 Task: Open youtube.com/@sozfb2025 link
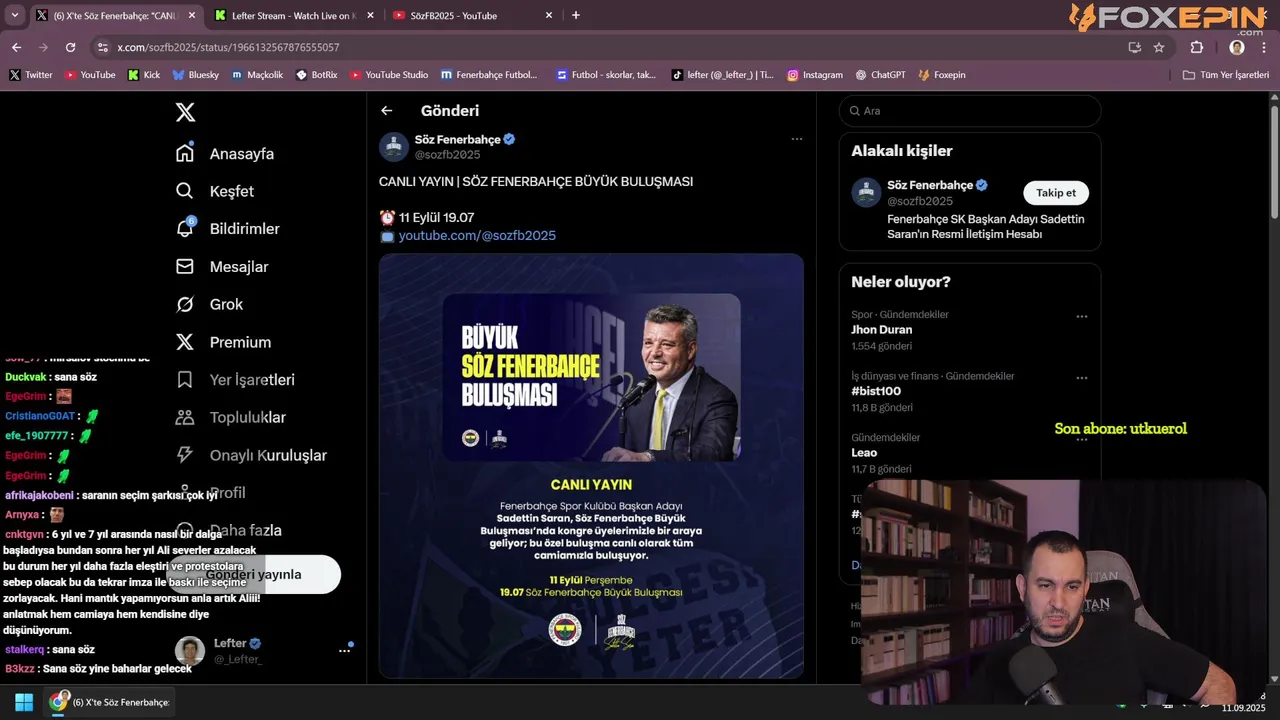tap(477, 236)
